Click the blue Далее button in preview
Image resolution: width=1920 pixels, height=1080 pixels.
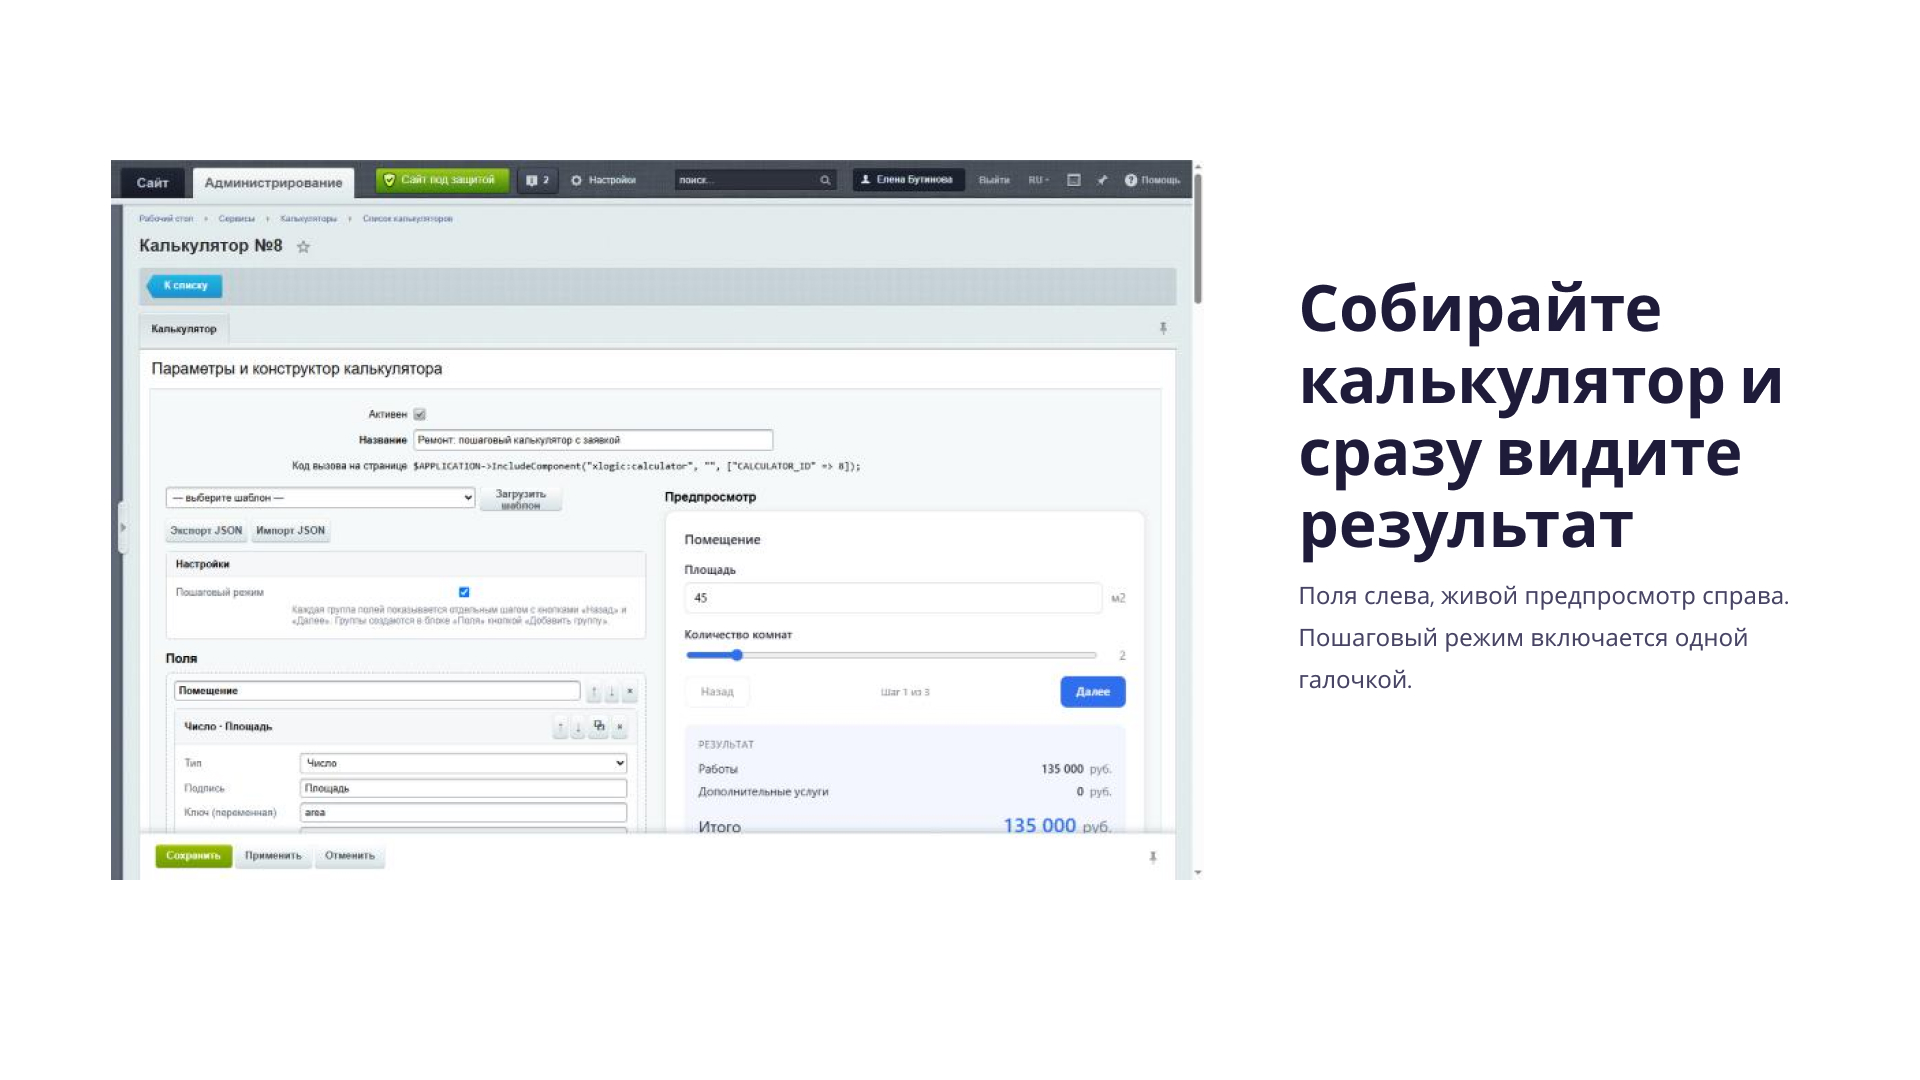click(x=1093, y=692)
